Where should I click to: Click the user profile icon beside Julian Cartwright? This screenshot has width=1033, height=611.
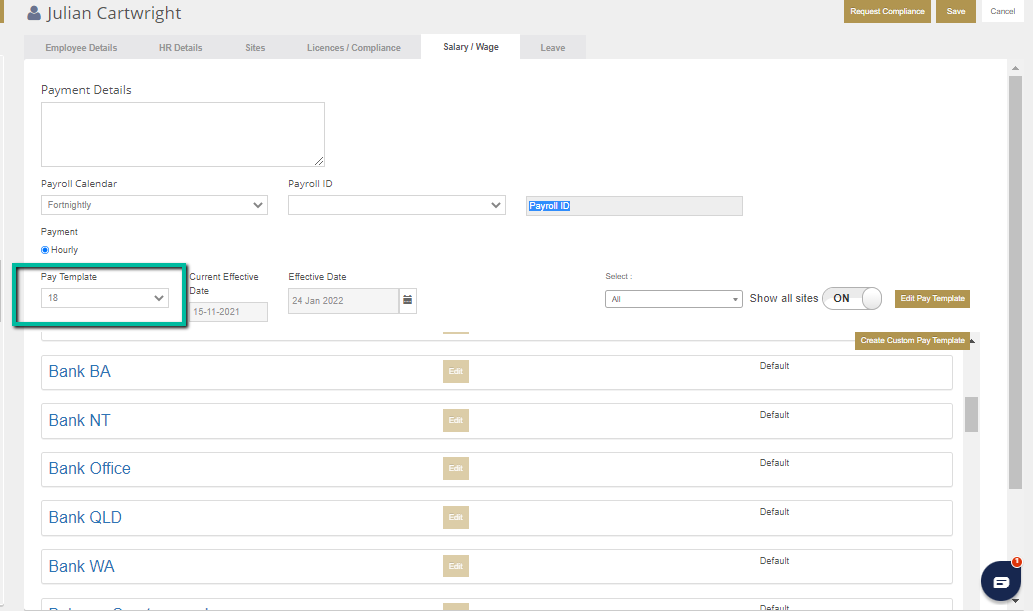click(x=34, y=13)
